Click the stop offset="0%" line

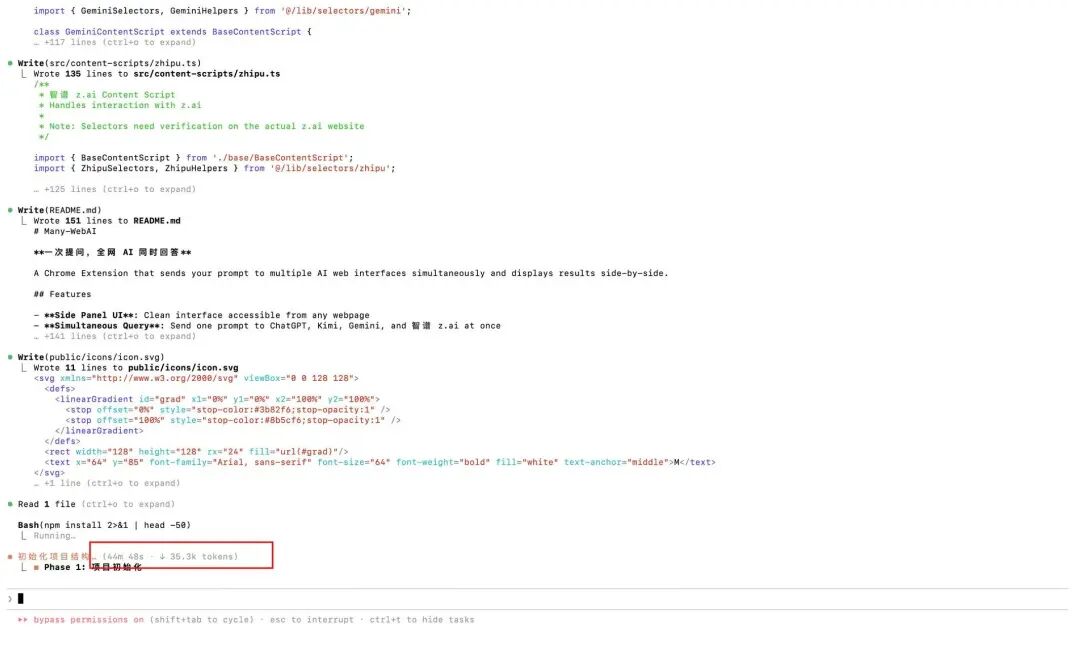point(228,410)
